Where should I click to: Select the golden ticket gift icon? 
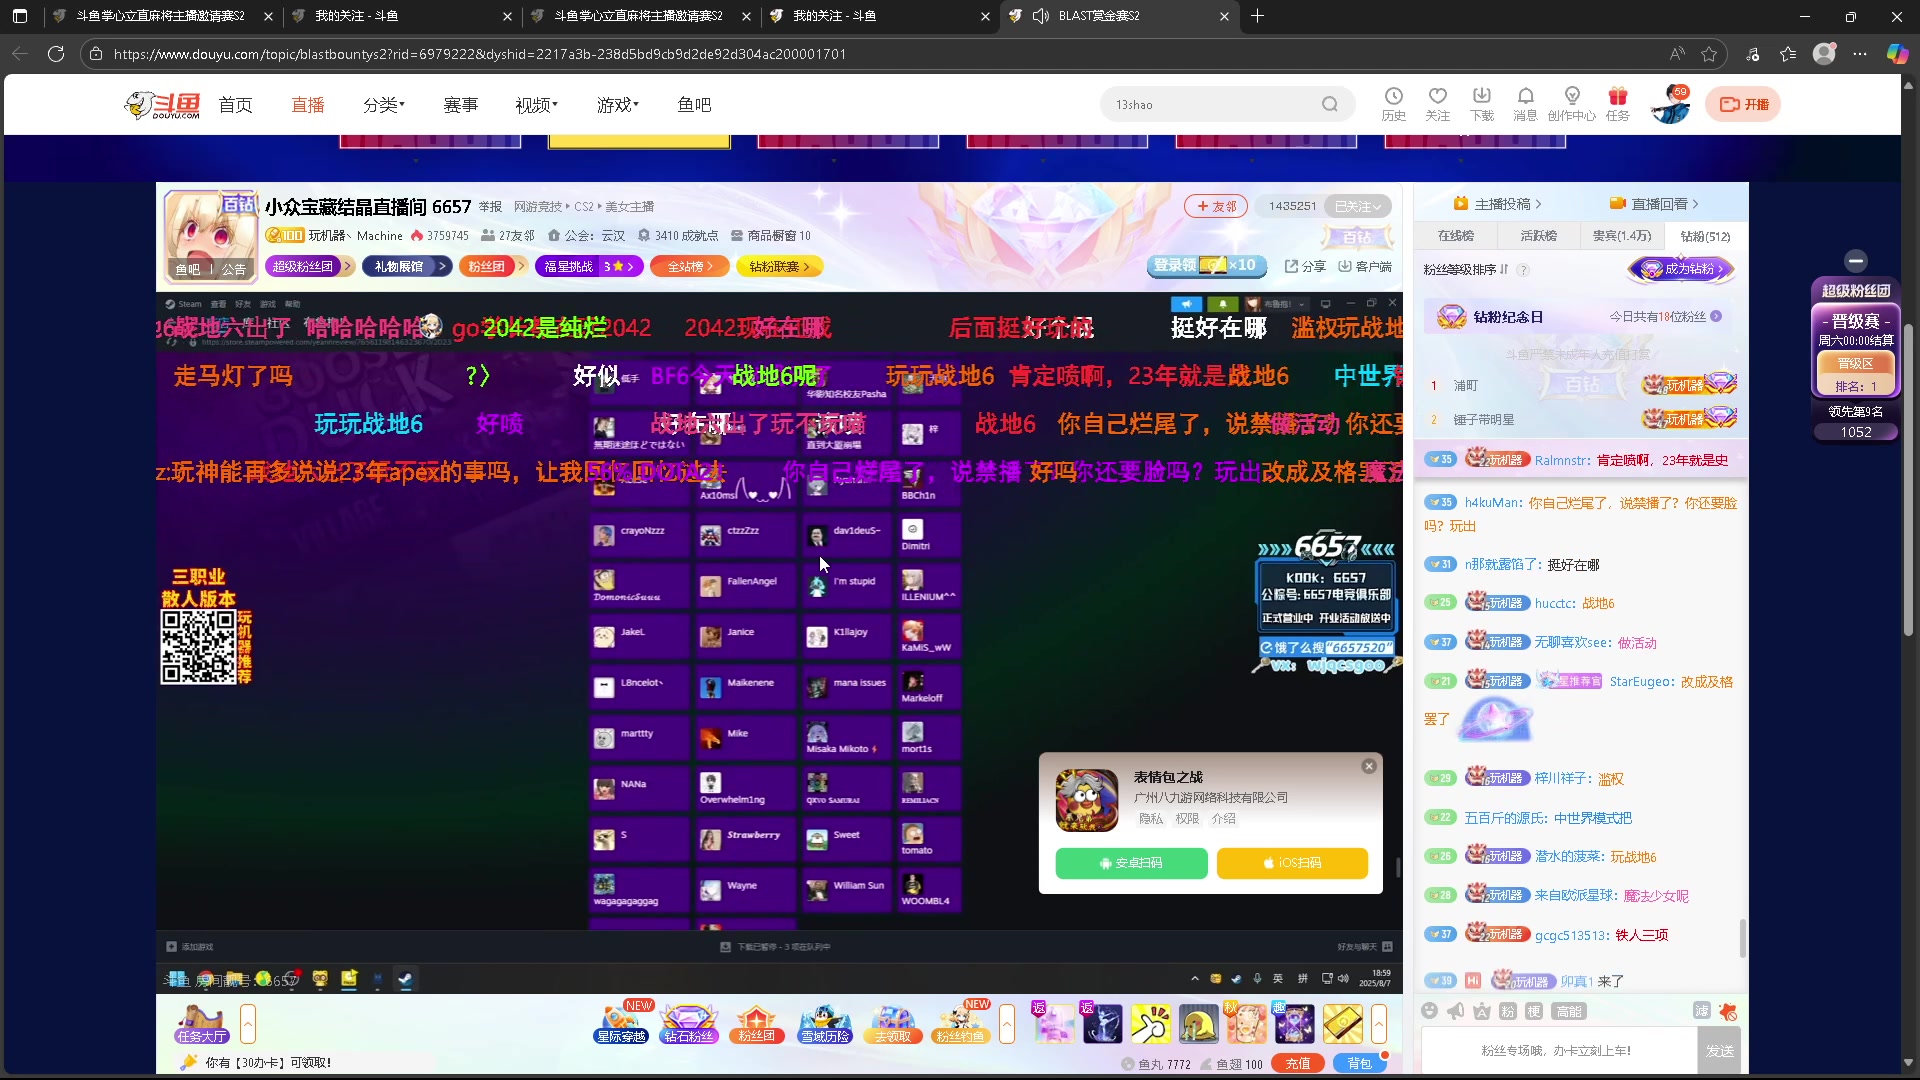click(1343, 1024)
